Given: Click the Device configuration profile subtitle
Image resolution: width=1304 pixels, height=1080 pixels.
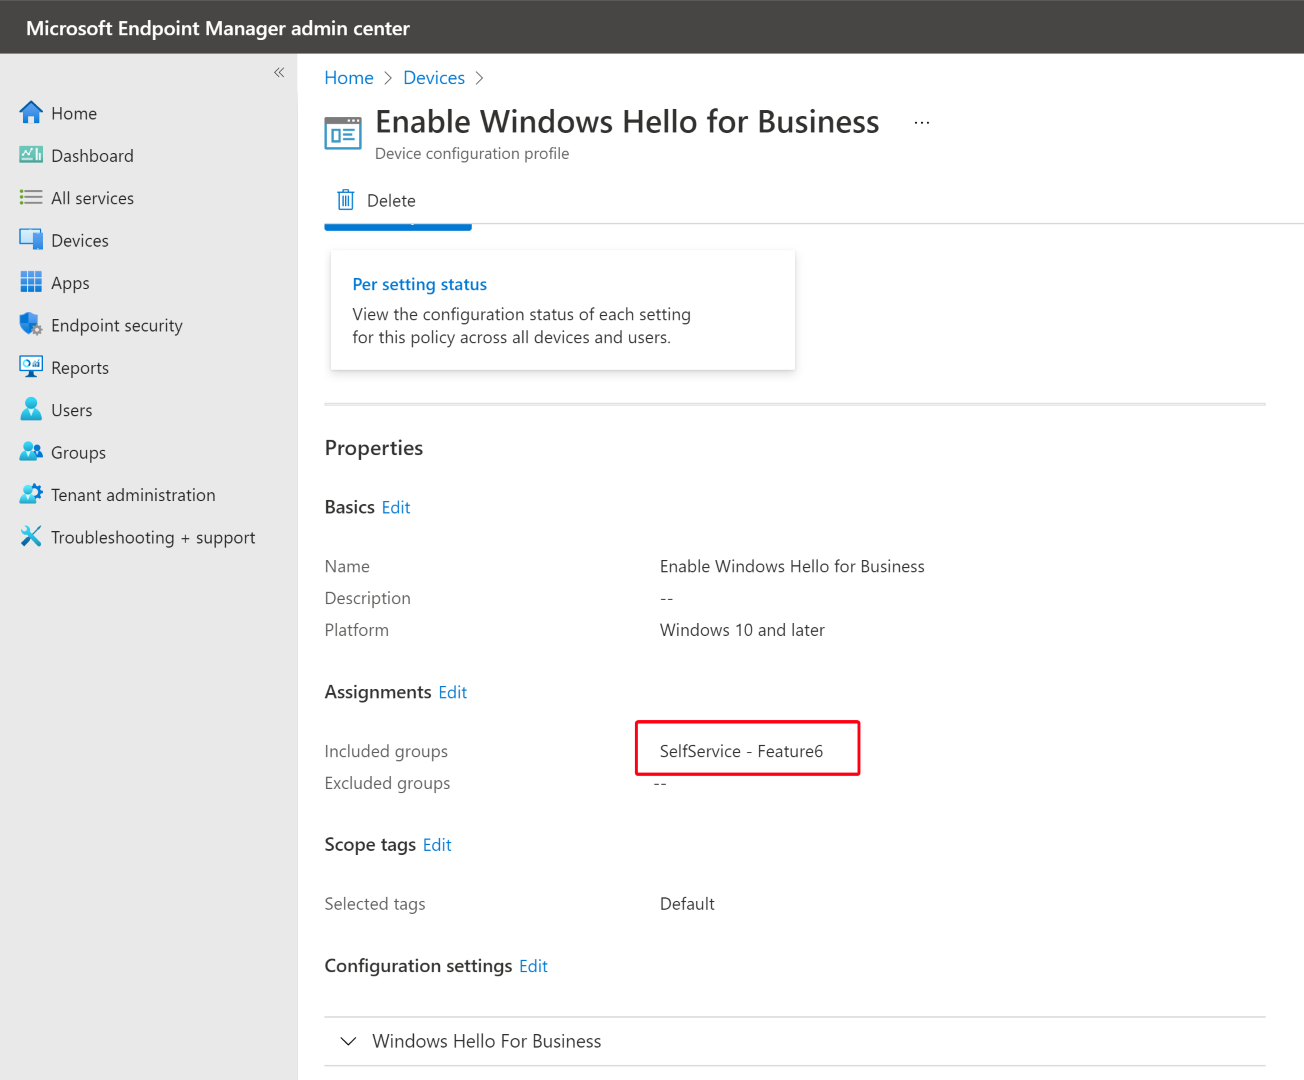Looking at the screenshot, I should point(472,153).
